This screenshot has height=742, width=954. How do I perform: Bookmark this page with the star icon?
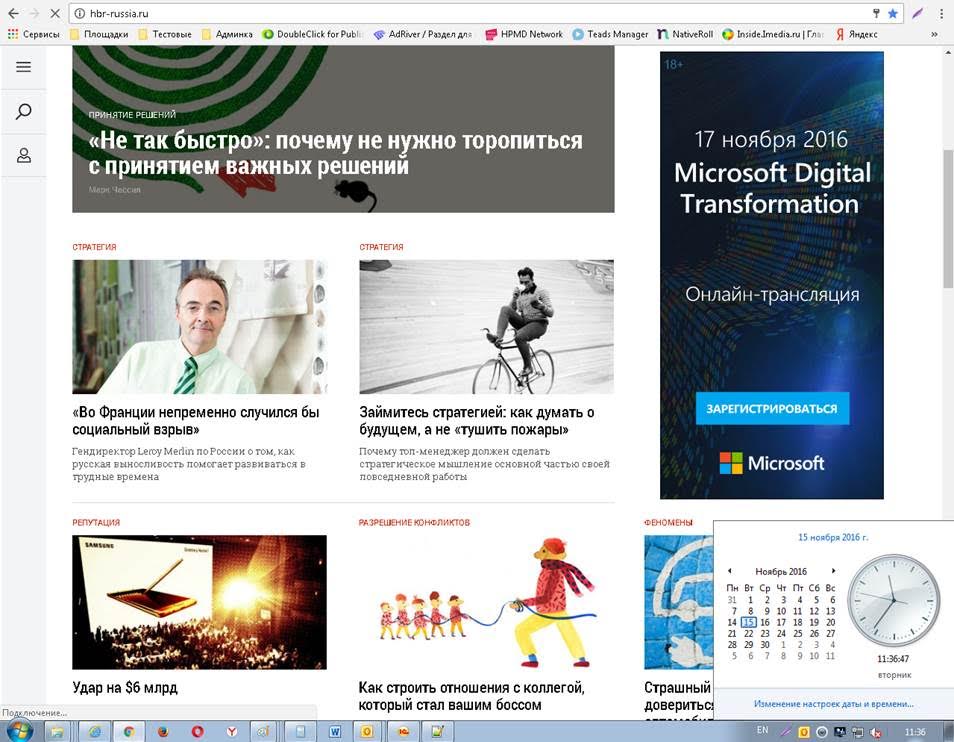pos(893,13)
